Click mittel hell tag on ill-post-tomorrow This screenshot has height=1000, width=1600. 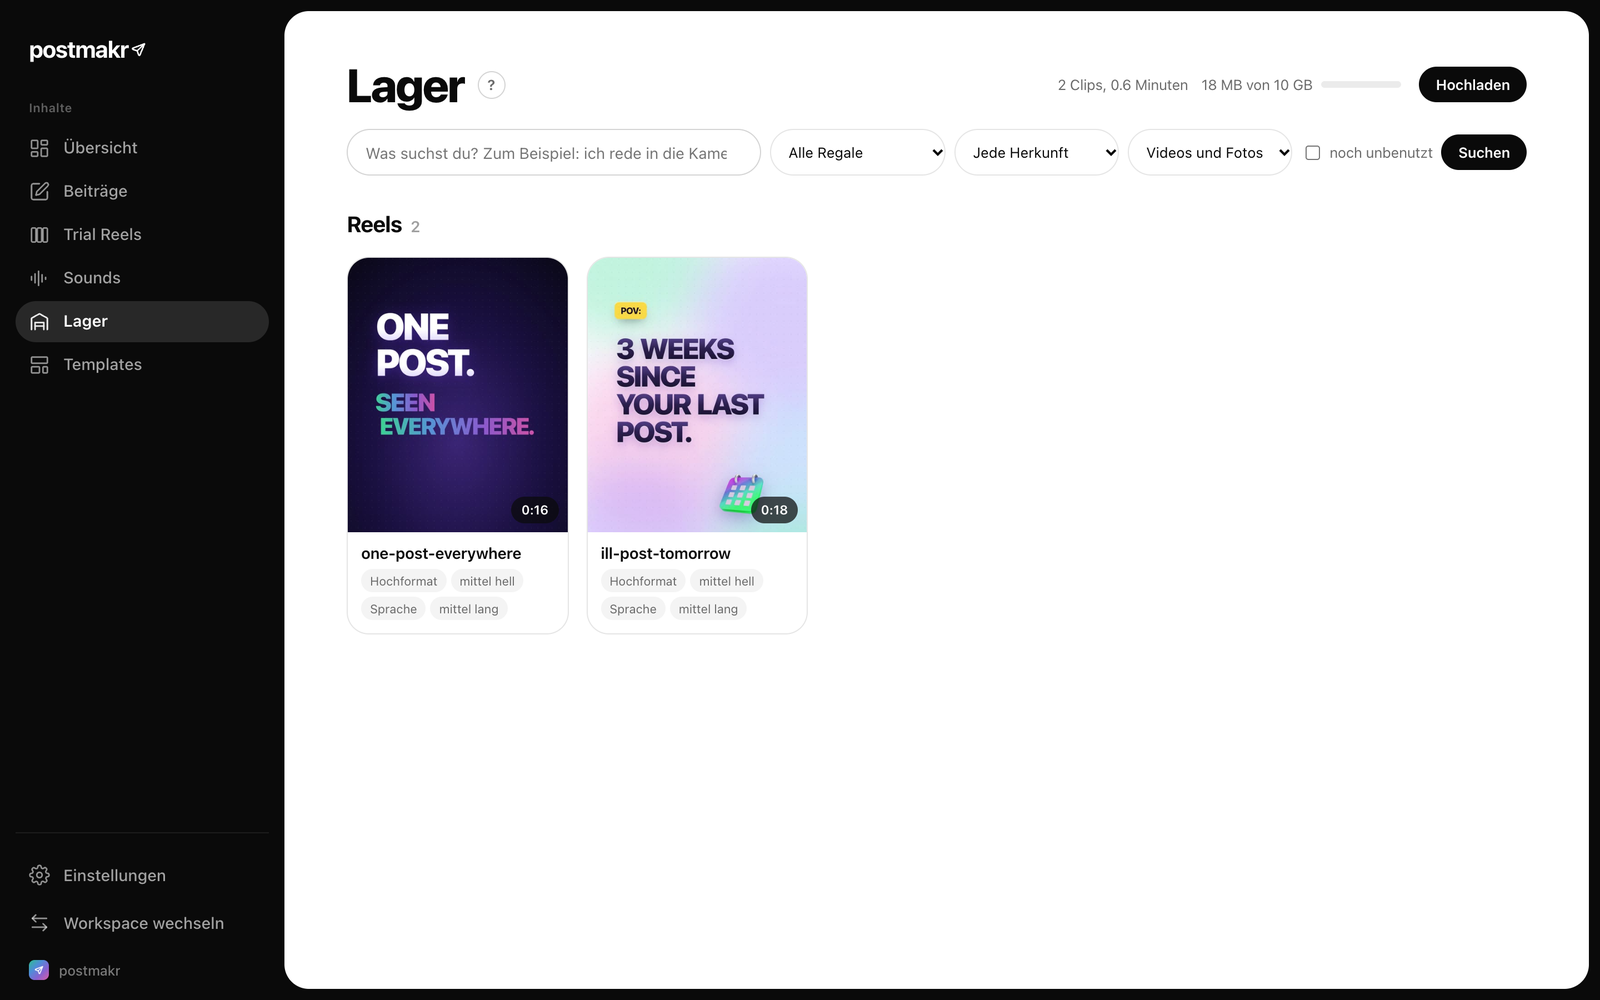click(727, 581)
